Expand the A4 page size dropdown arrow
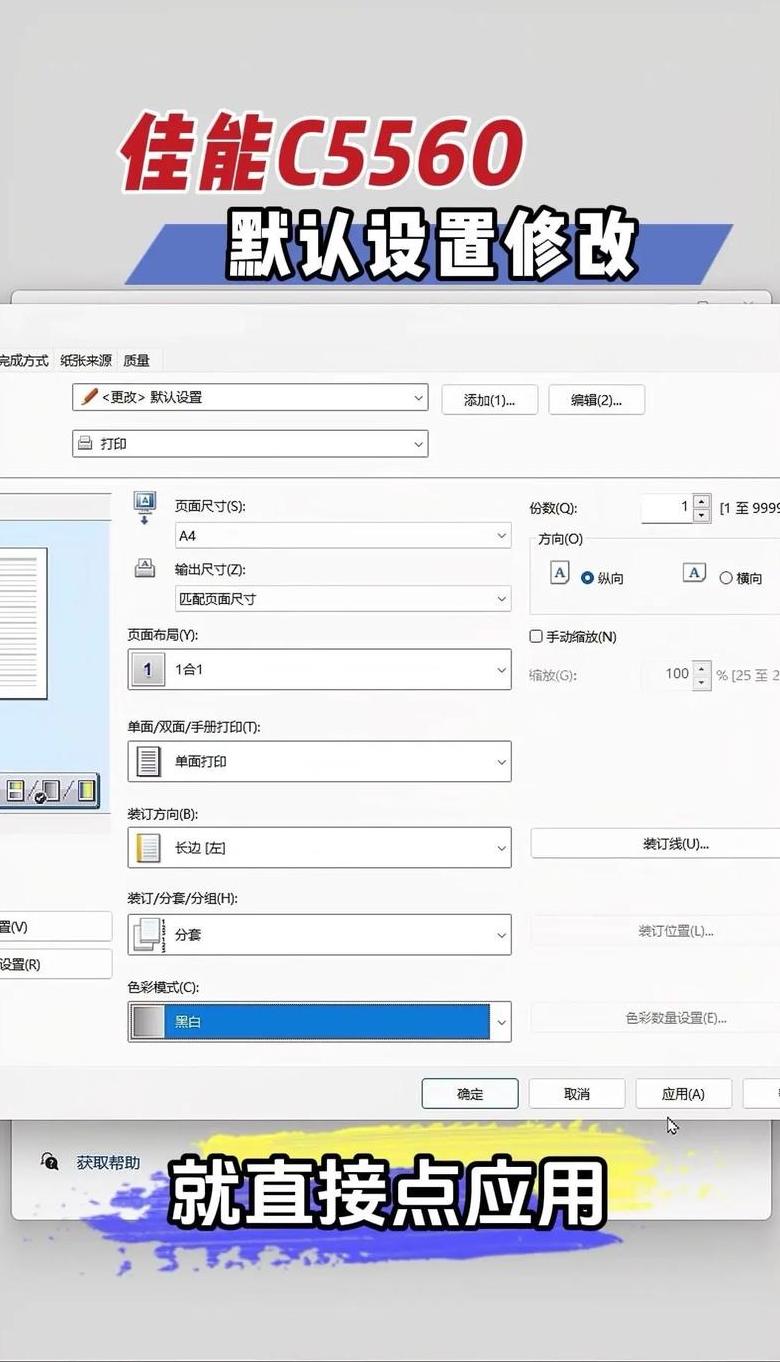The image size is (780, 1362). coord(502,536)
